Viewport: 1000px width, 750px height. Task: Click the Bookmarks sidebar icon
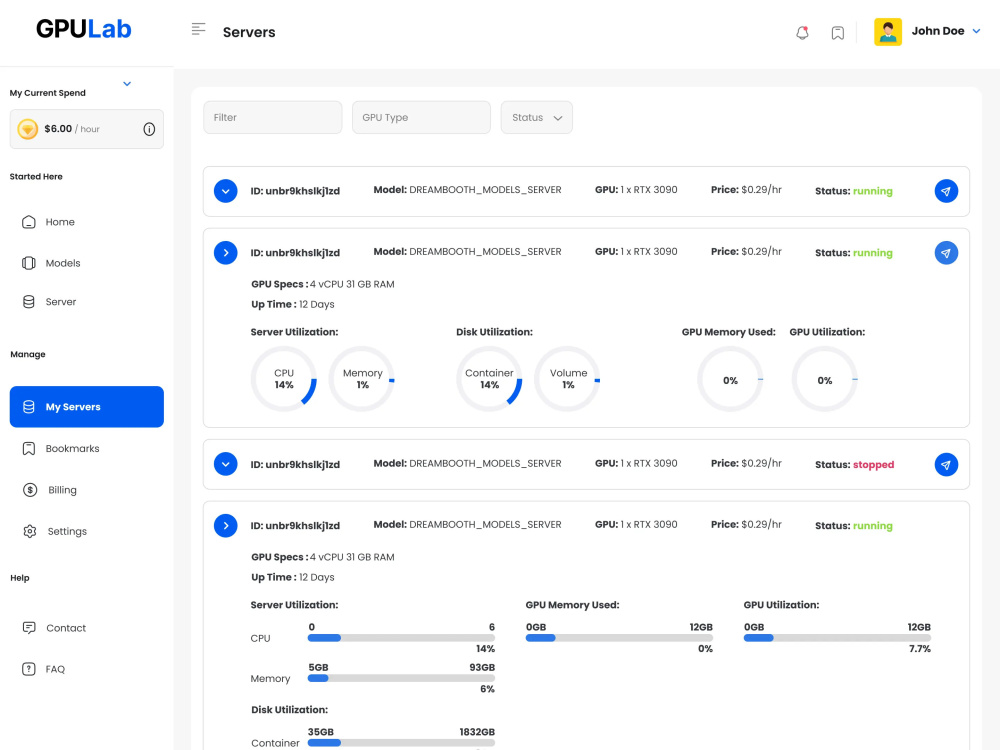[29, 448]
